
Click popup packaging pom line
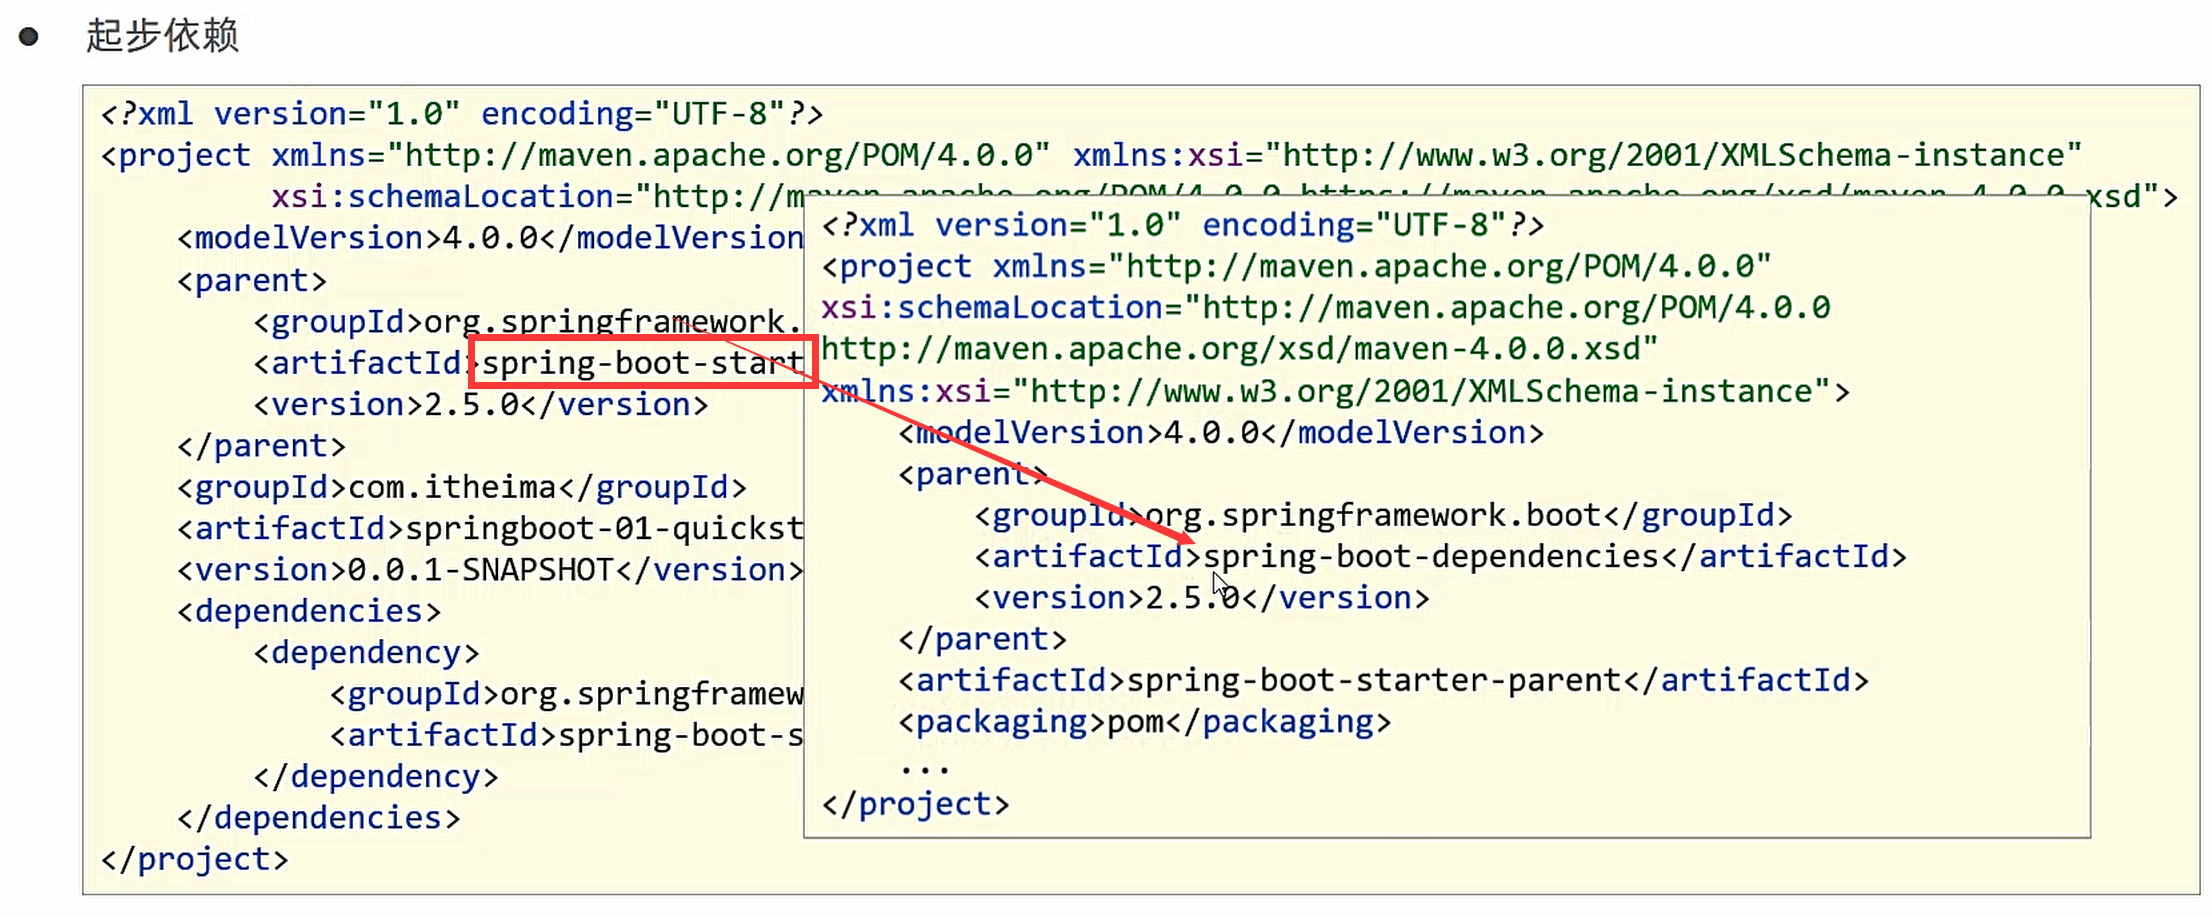1145,722
